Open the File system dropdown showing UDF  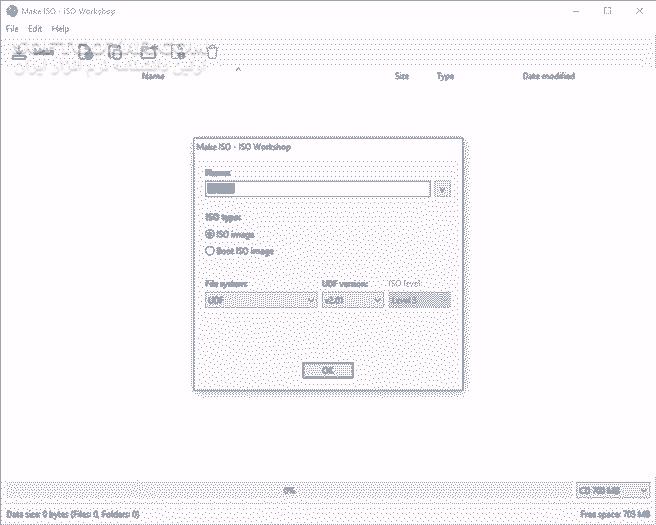[x=261, y=300]
